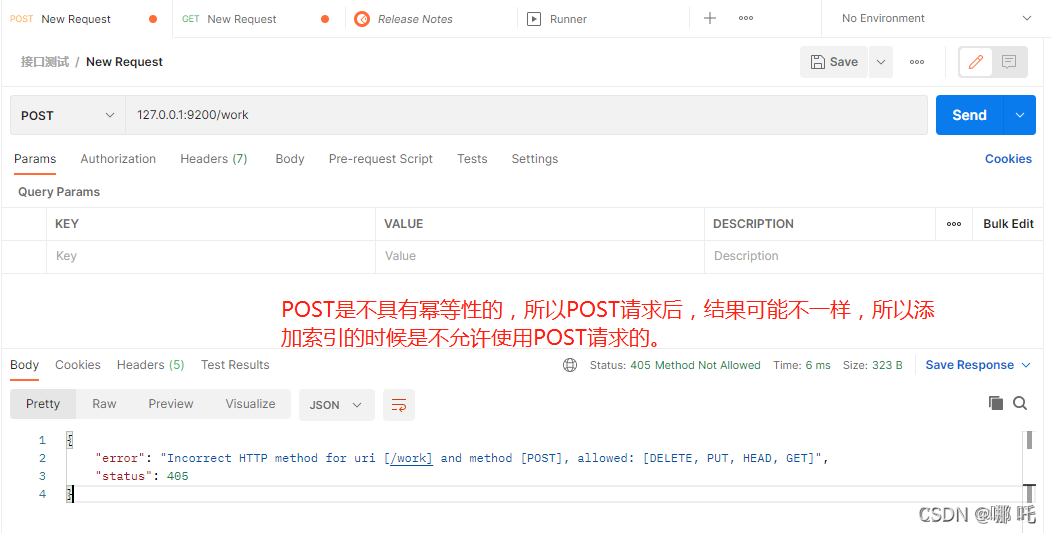Open the Authorization tab

point(118,159)
